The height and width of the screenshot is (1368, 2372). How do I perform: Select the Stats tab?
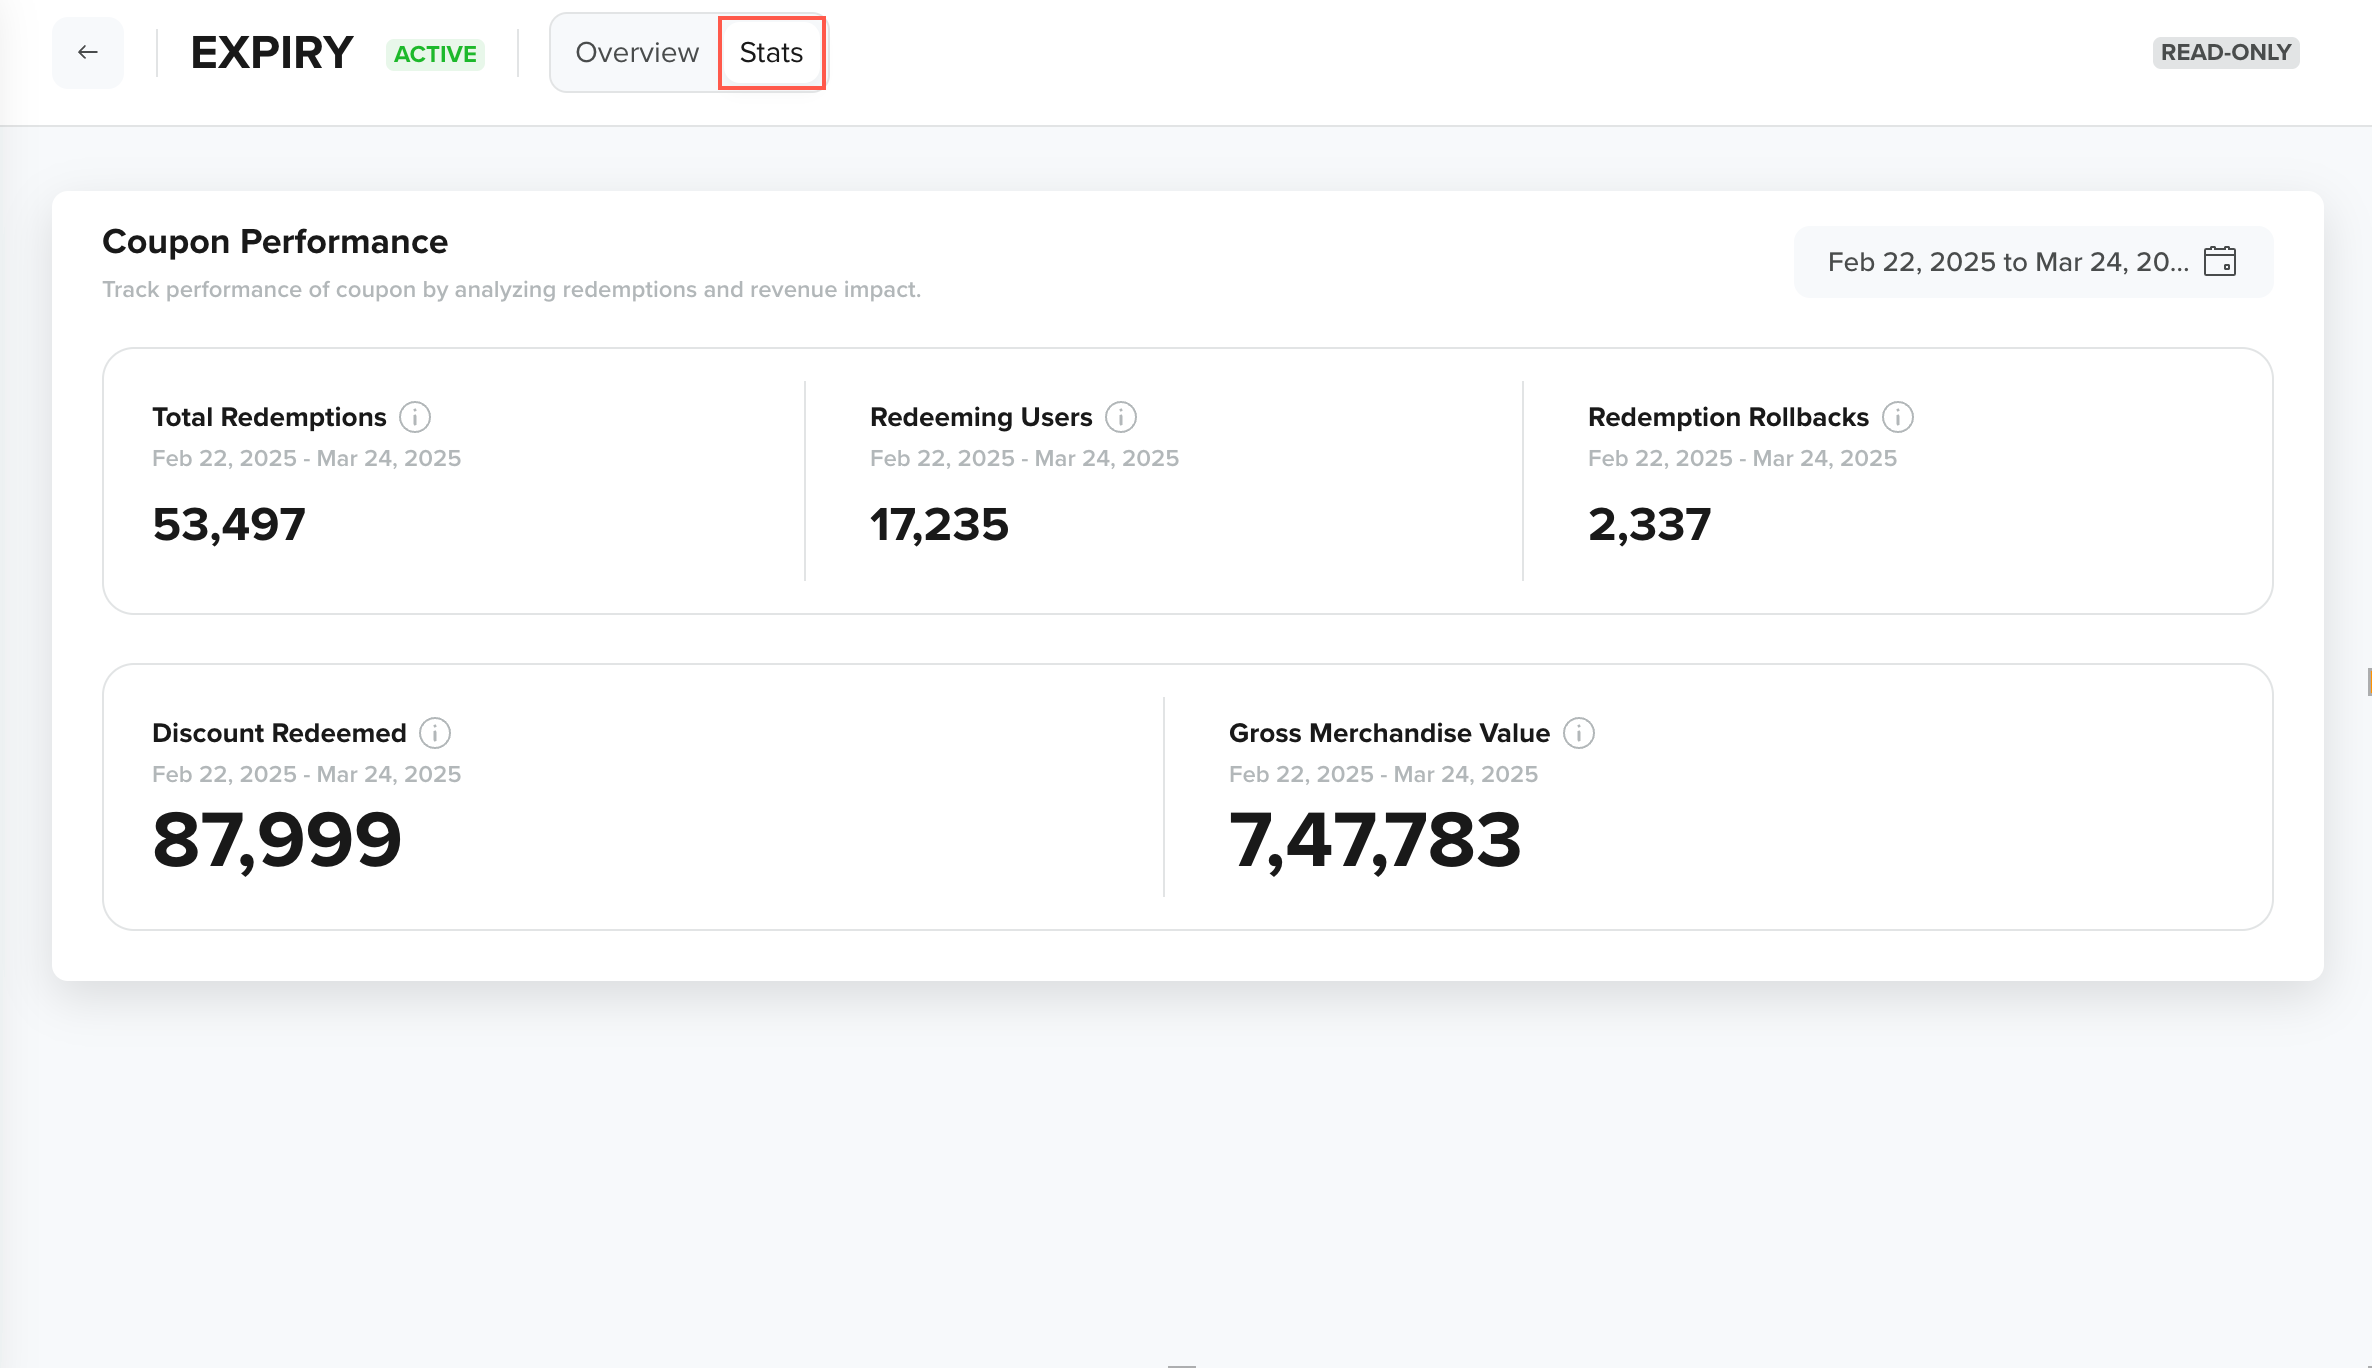tap(771, 52)
